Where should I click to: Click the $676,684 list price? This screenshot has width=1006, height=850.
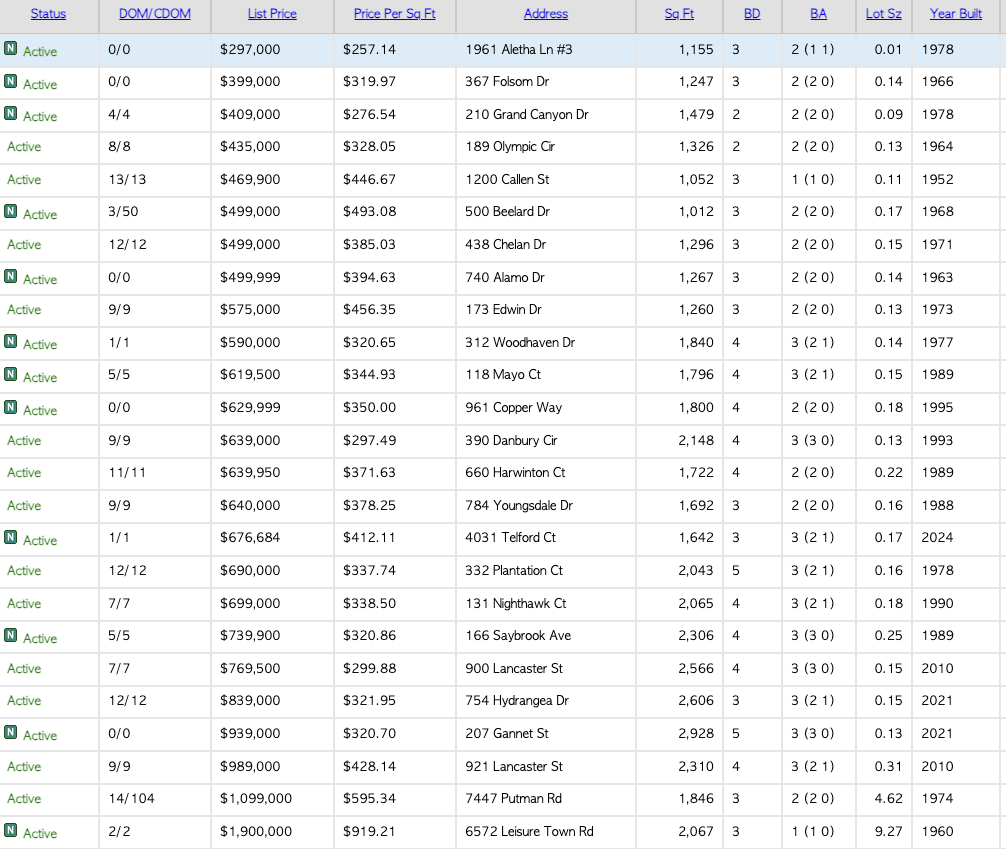tap(250, 537)
